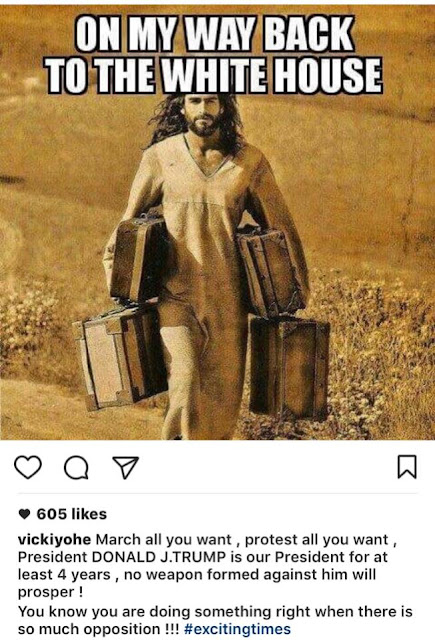Save the post with the bookmark icon
Image resolution: width=435 pixels, height=640 pixels.
pos(407,467)
